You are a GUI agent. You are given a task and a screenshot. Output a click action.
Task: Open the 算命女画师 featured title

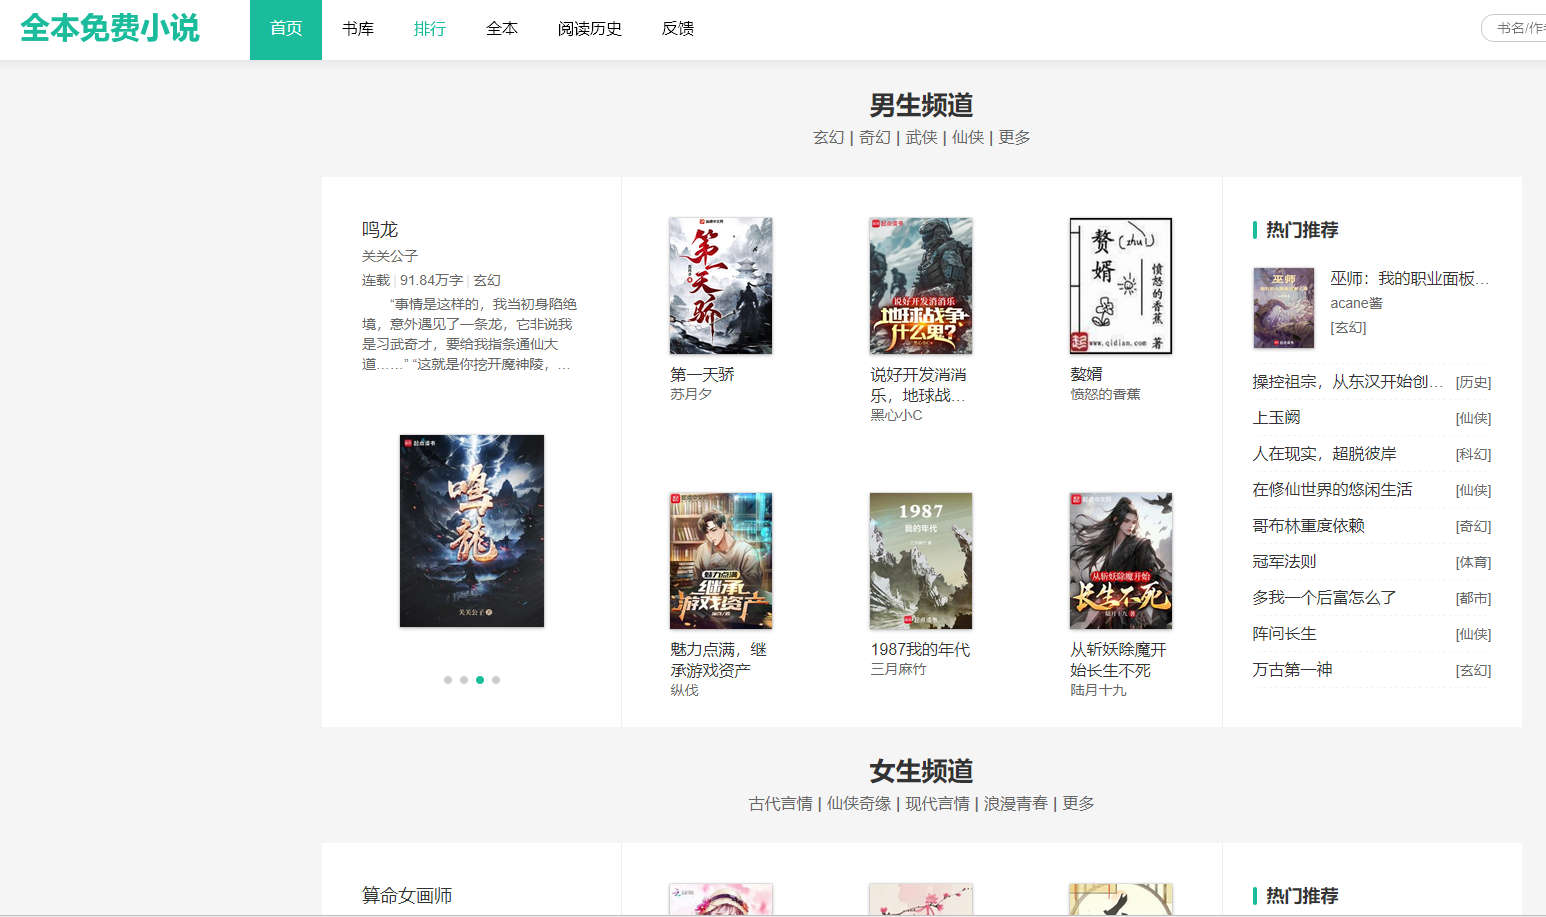(407, 896)
